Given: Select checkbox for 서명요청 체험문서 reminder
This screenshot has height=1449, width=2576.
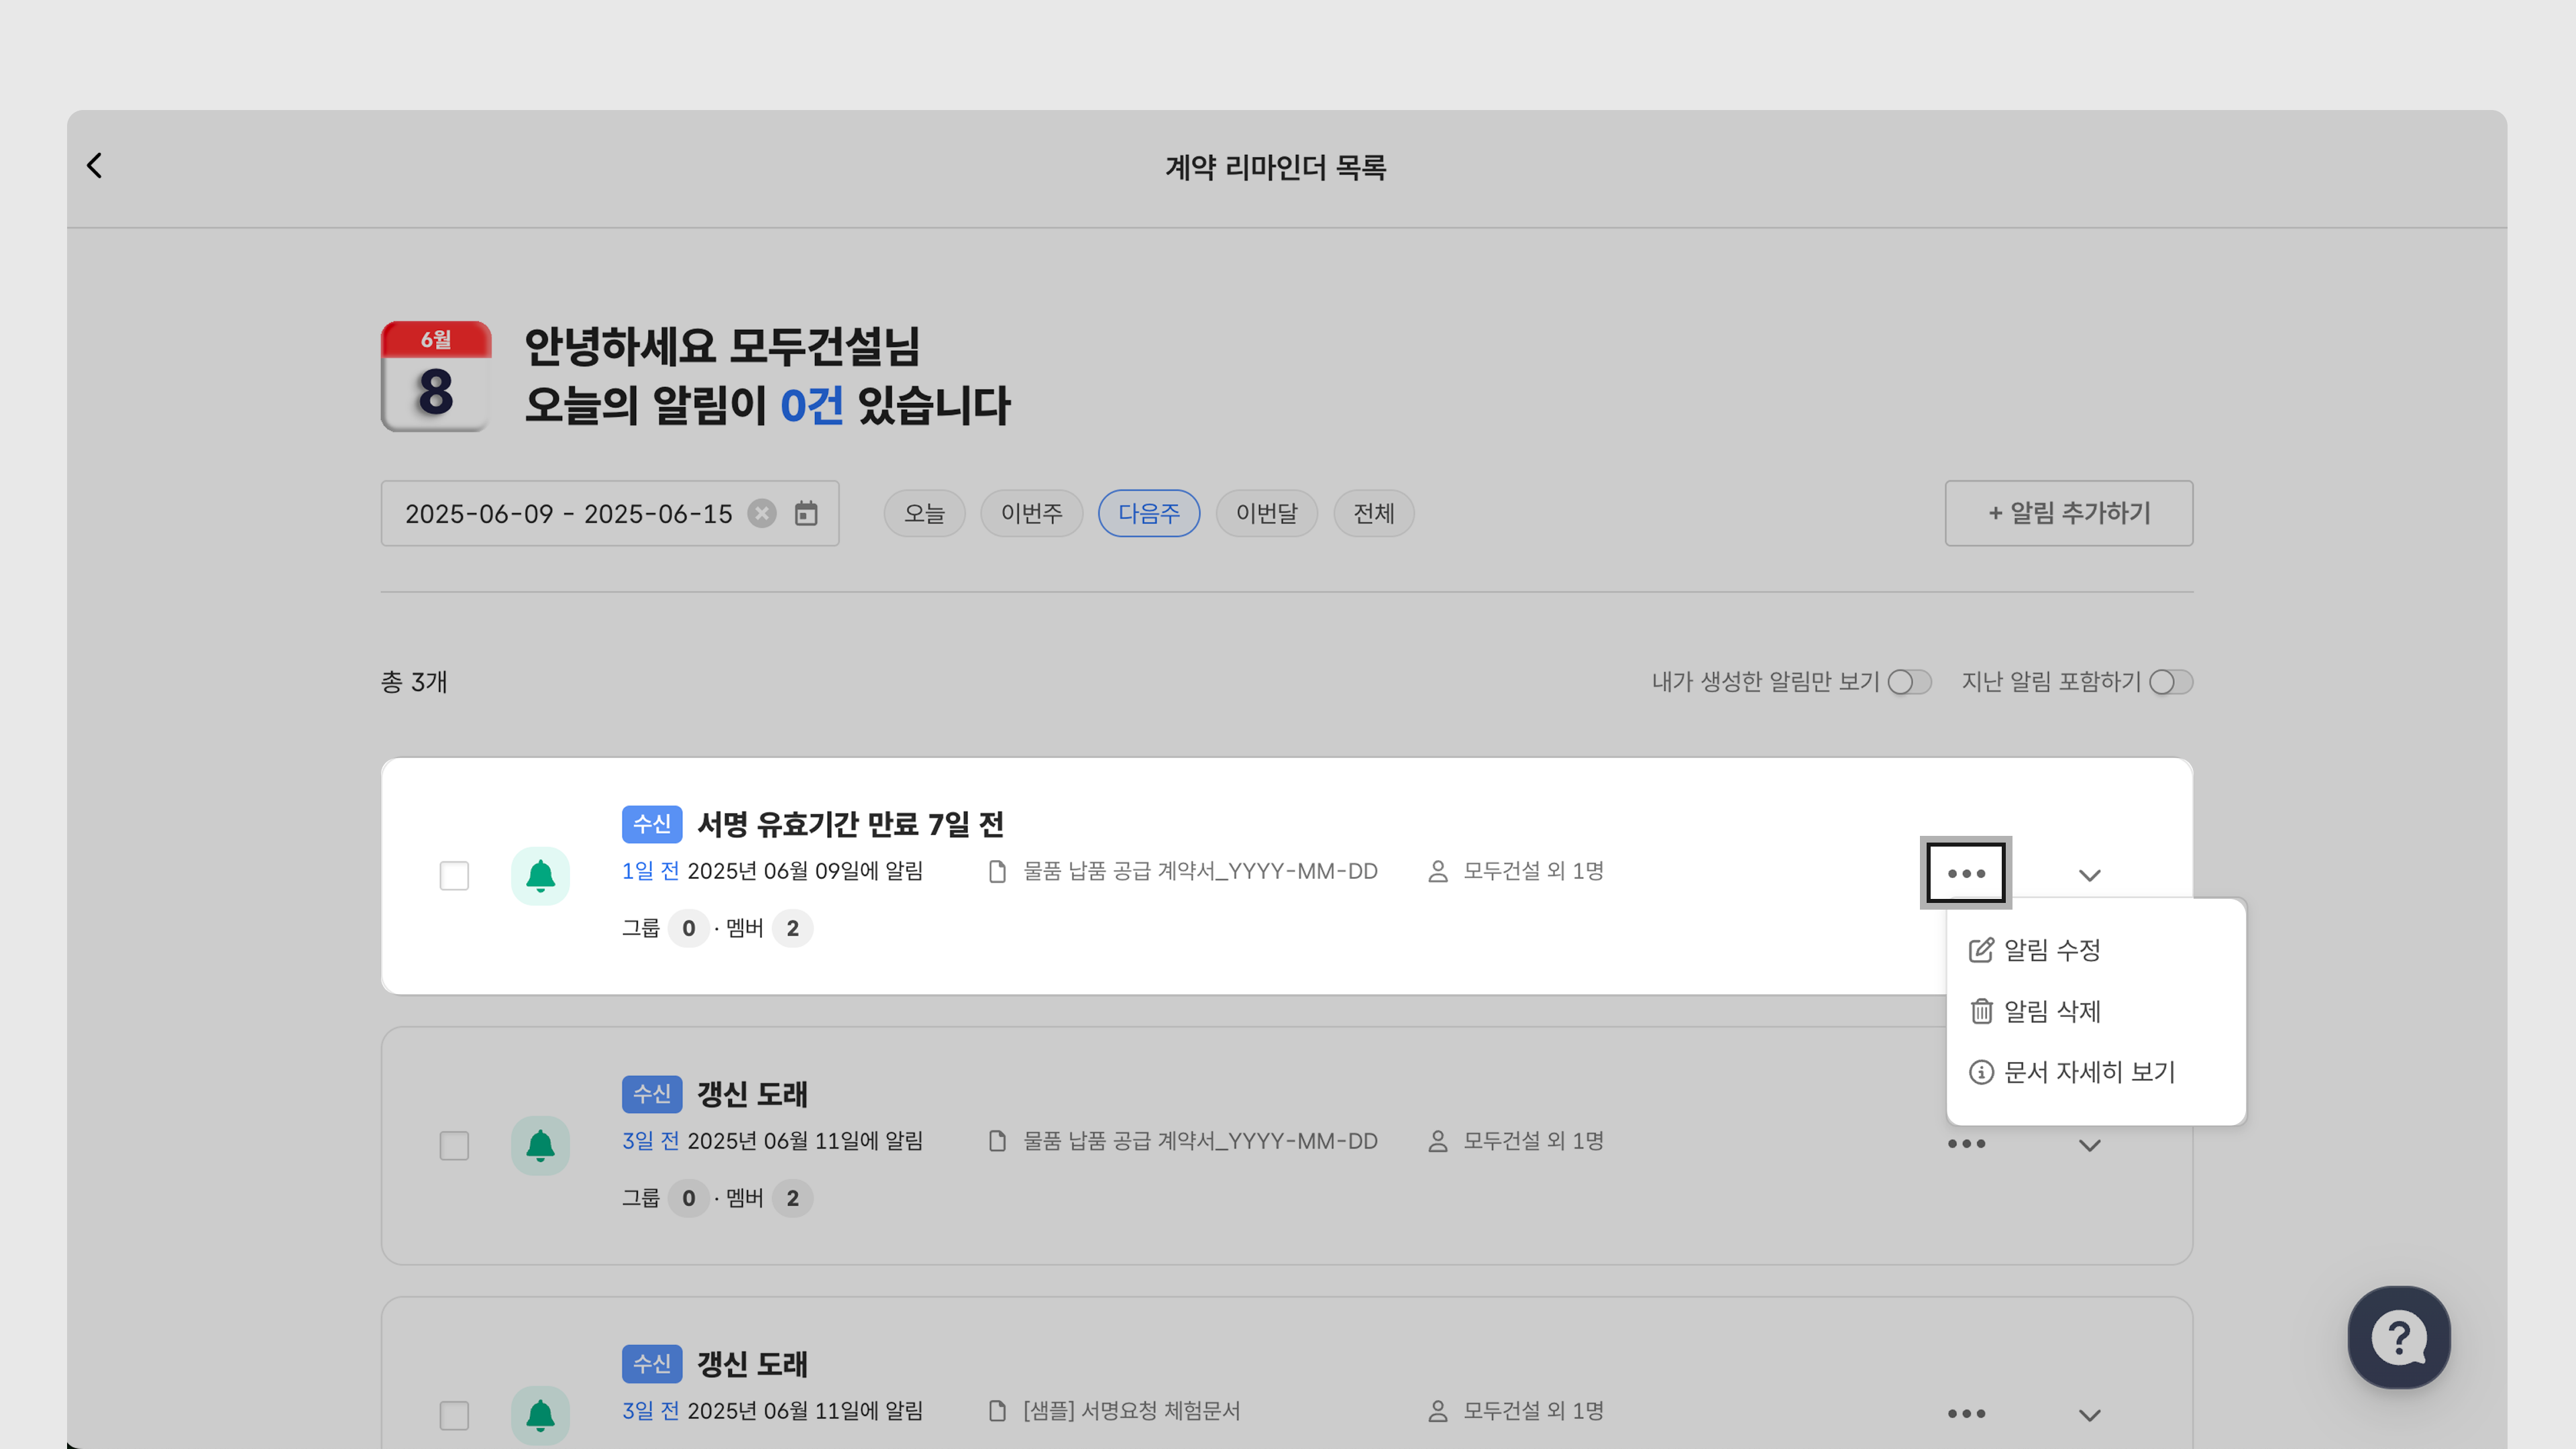Looking at the screenshot, I should tap(454, 1416).
